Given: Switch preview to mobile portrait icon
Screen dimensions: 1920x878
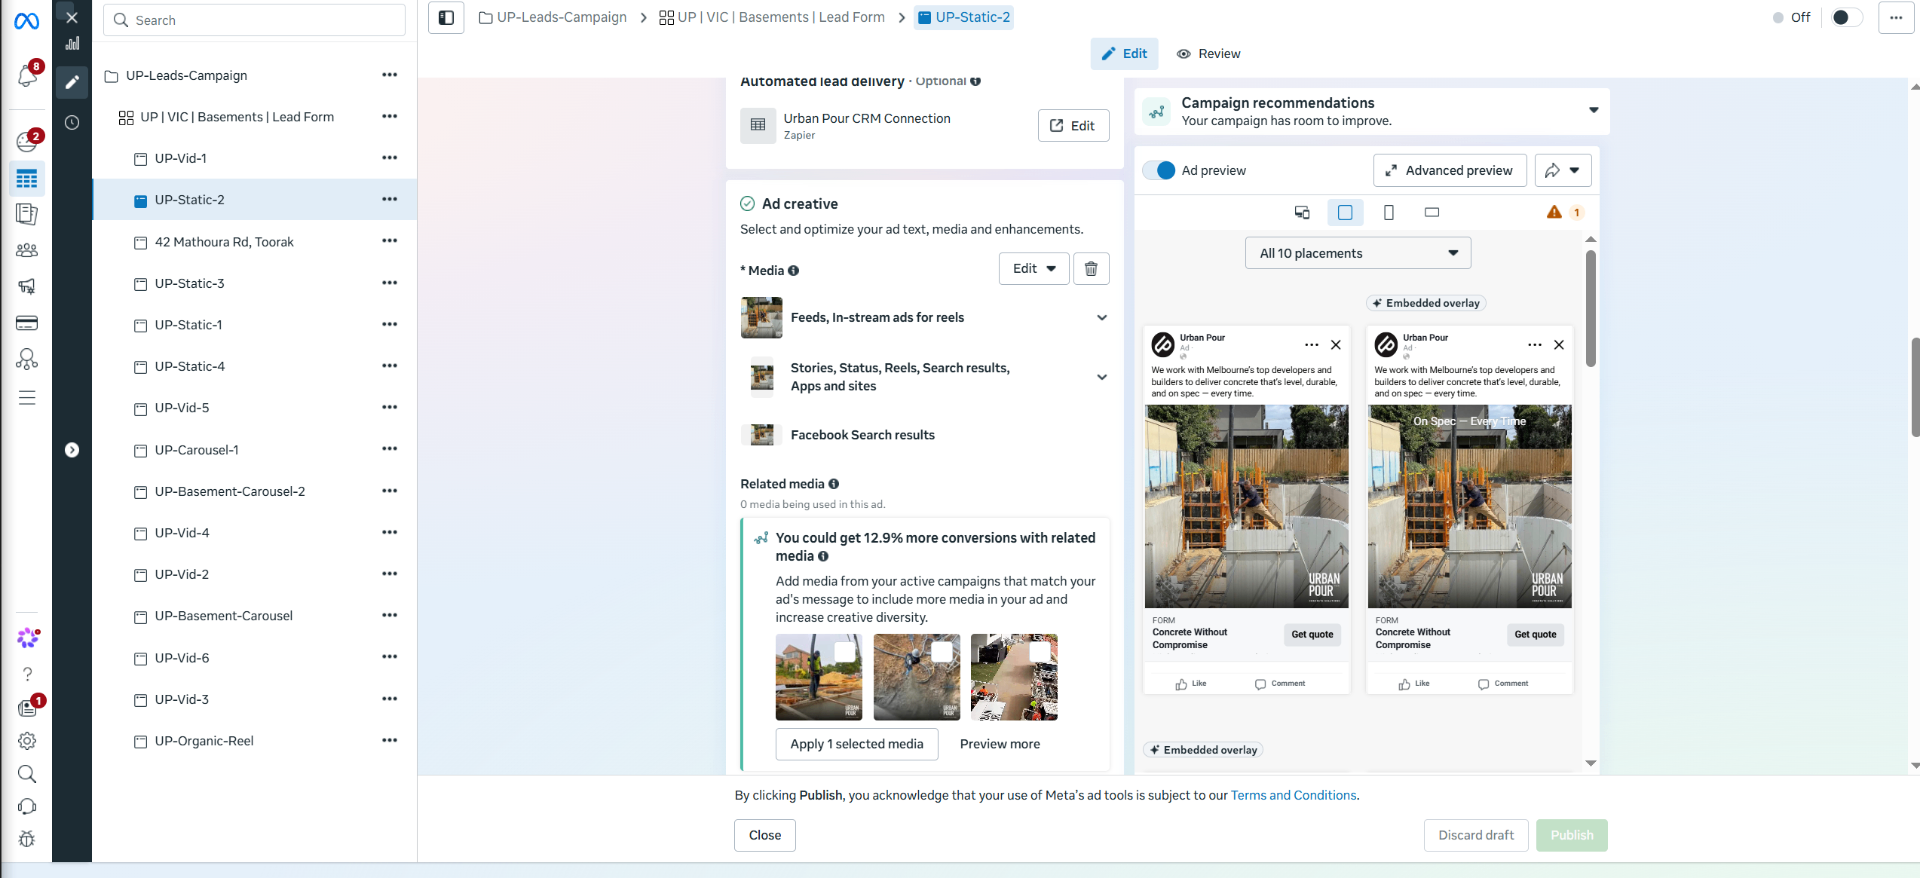Looking at the screenshot, I should (x=1389, y=212).
